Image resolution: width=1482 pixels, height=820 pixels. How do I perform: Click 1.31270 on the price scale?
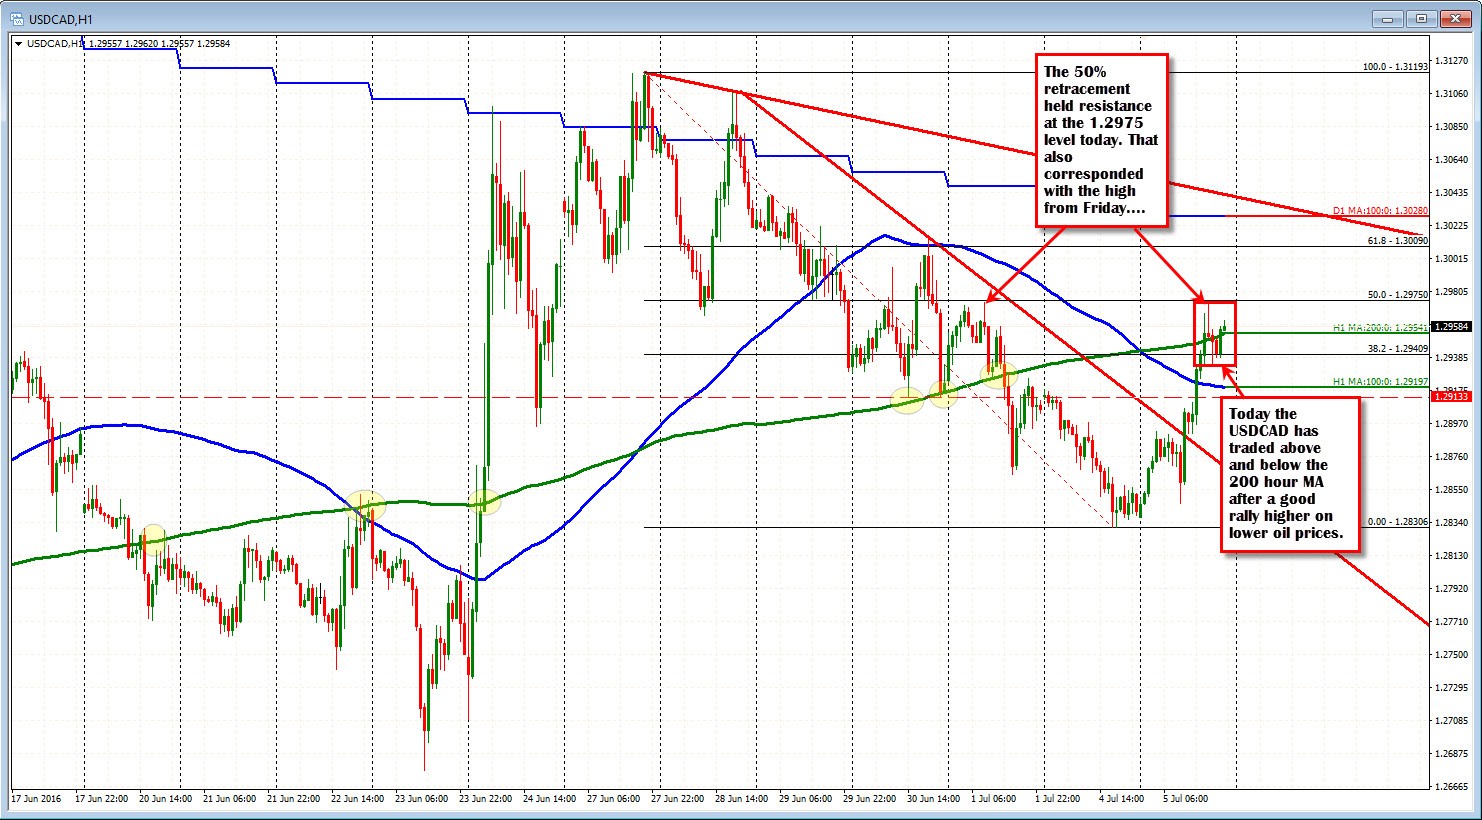[1452, 61]
